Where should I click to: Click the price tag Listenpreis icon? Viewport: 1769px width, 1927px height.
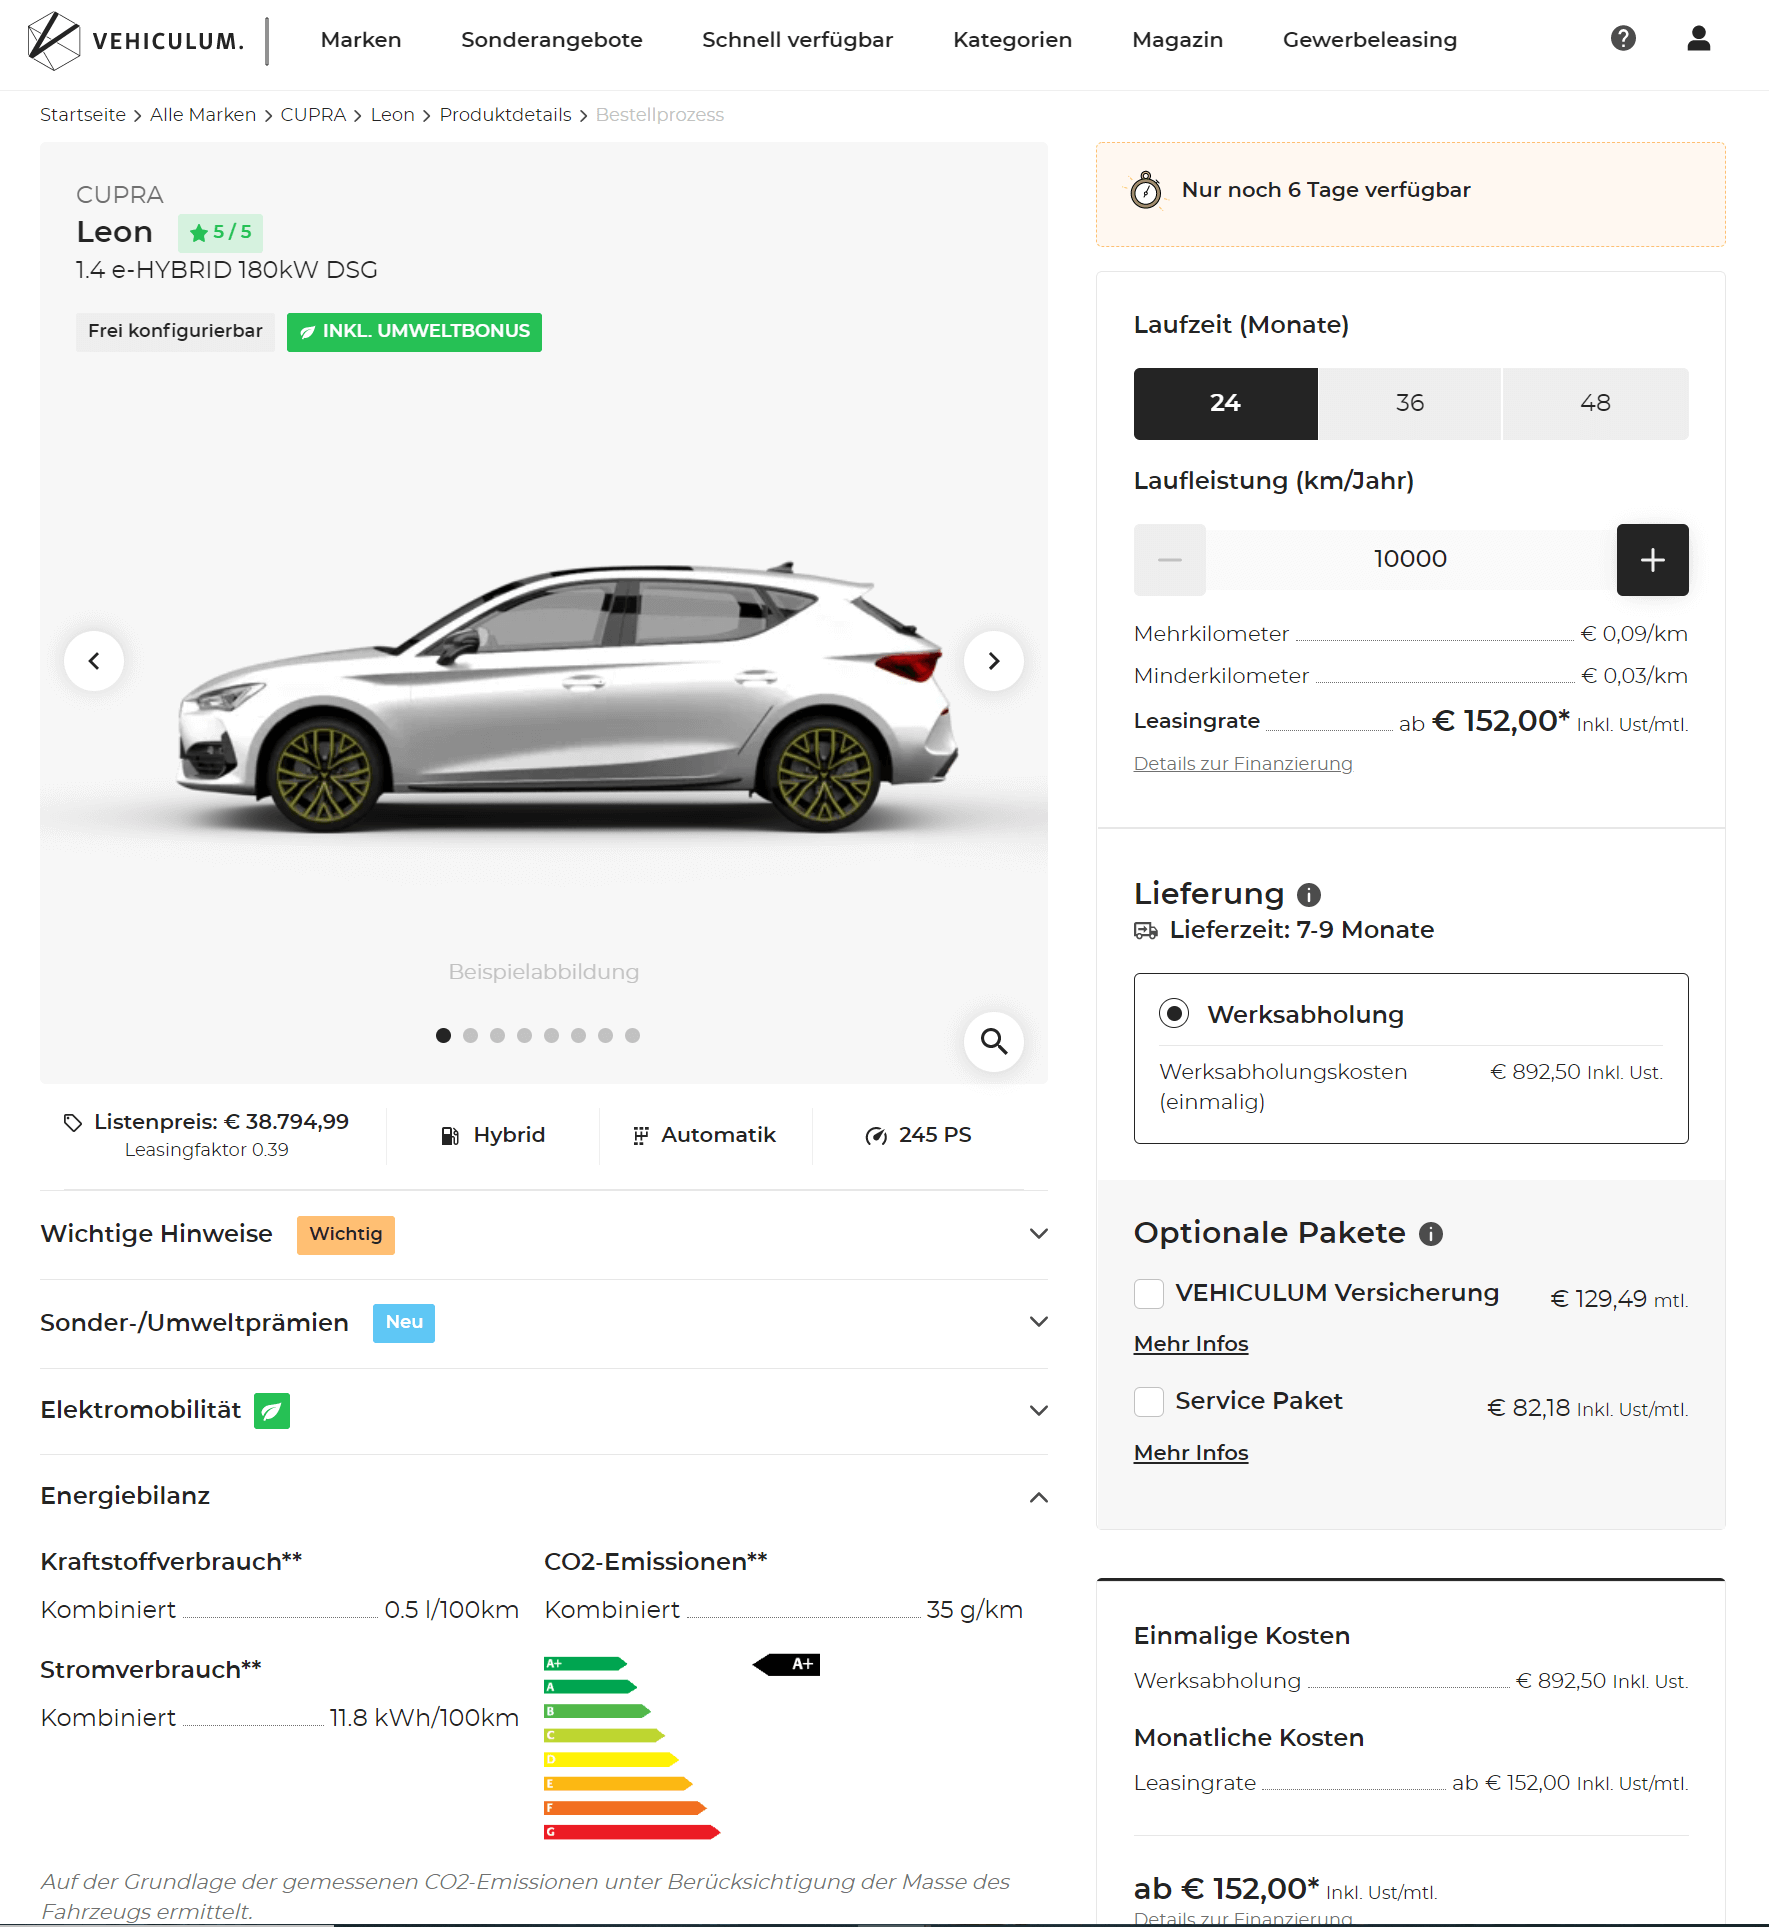[72, 1123]
